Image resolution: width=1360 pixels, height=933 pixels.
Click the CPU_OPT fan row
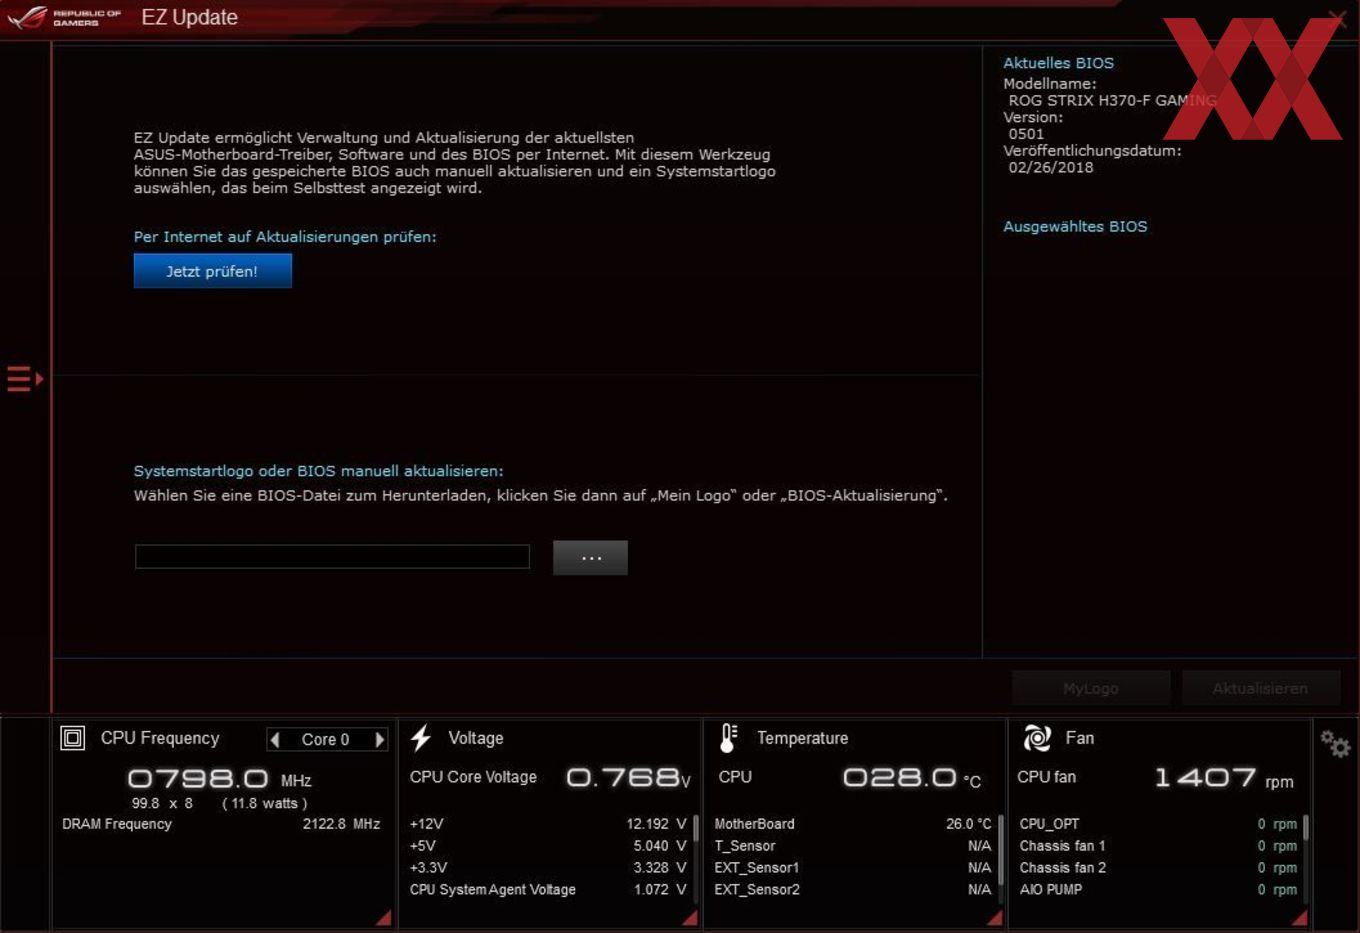[x=1158, y=824]
